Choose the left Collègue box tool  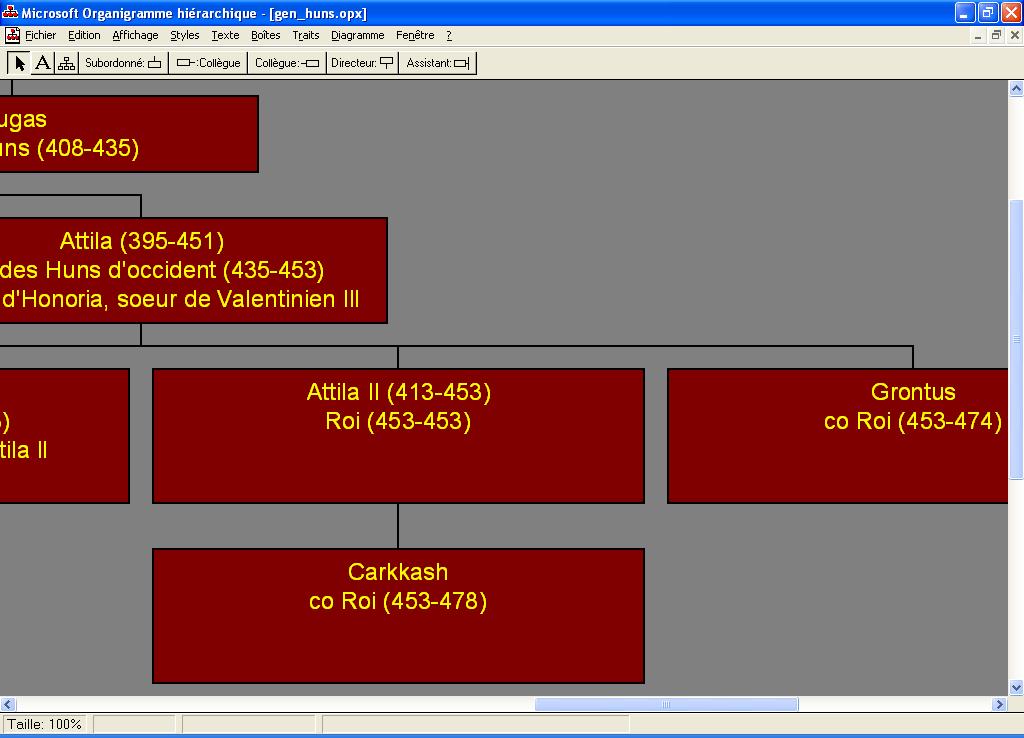(209, 63)
